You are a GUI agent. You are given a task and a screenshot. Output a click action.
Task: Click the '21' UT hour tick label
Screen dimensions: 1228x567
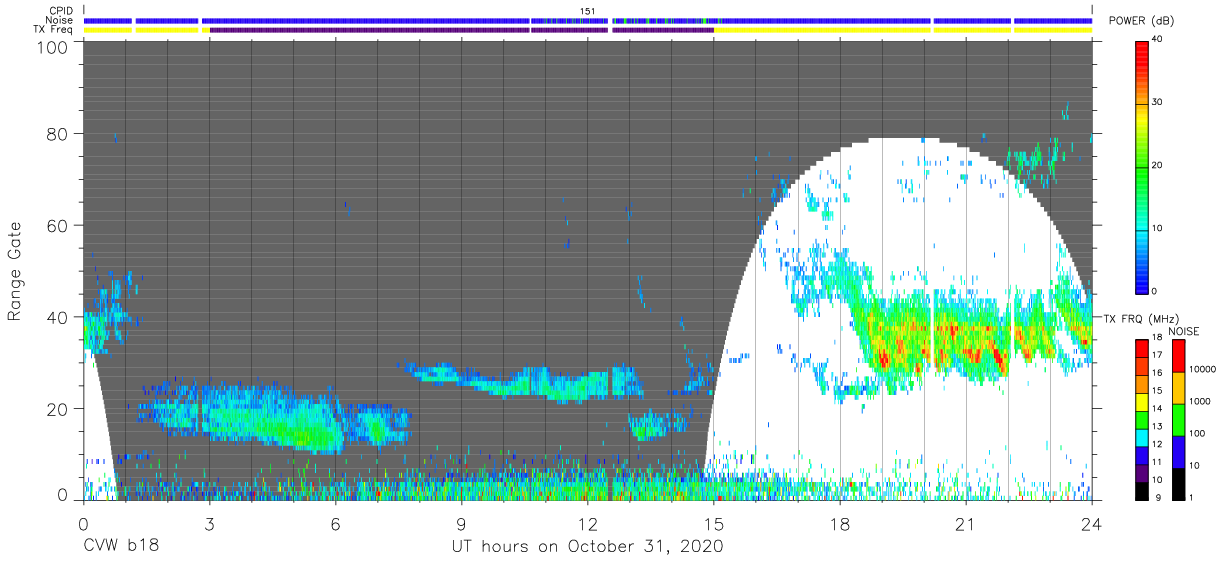[x=965, y=523]
